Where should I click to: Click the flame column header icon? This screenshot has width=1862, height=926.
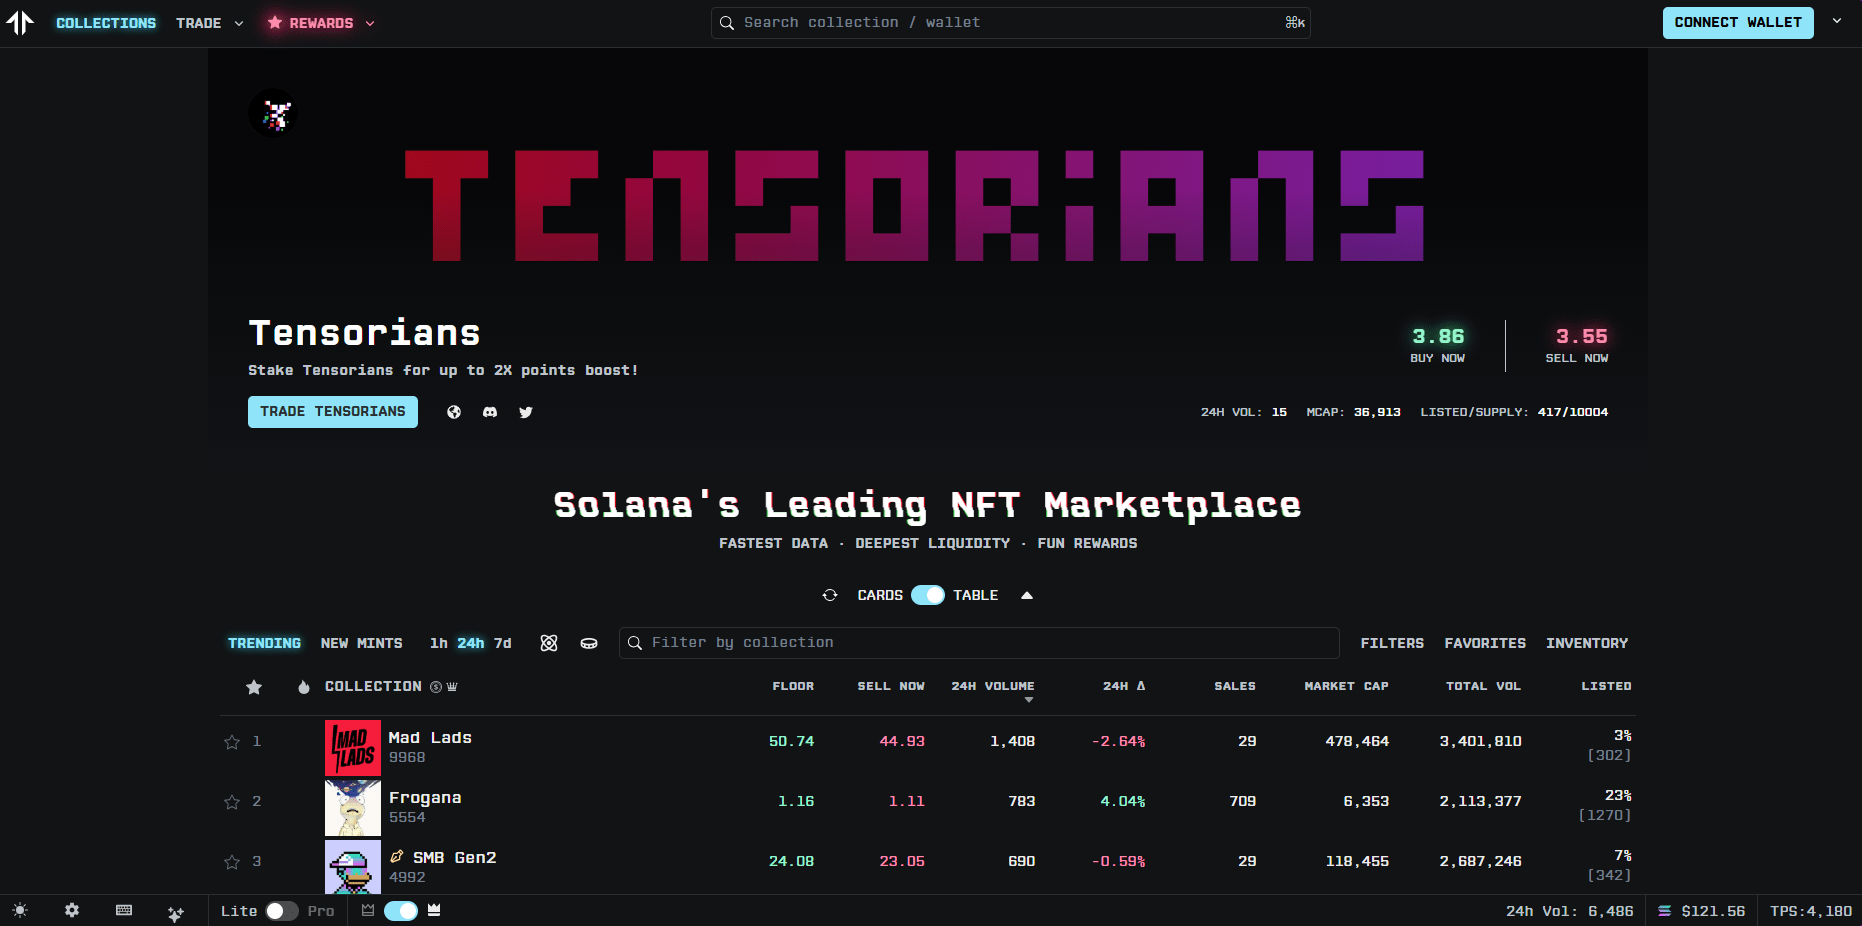(304, 687)
